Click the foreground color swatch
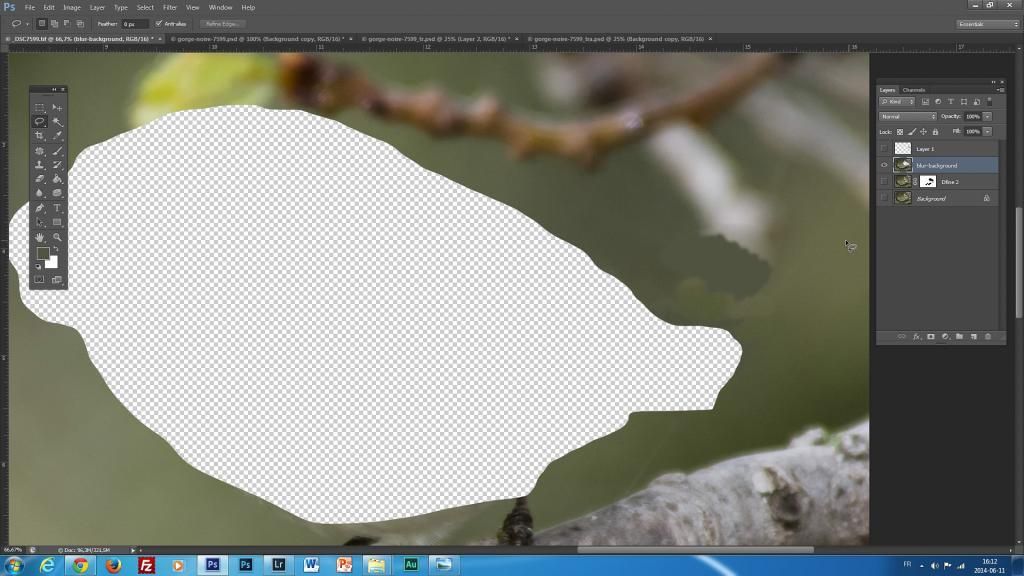The image size is (1024, 576). 44,255
